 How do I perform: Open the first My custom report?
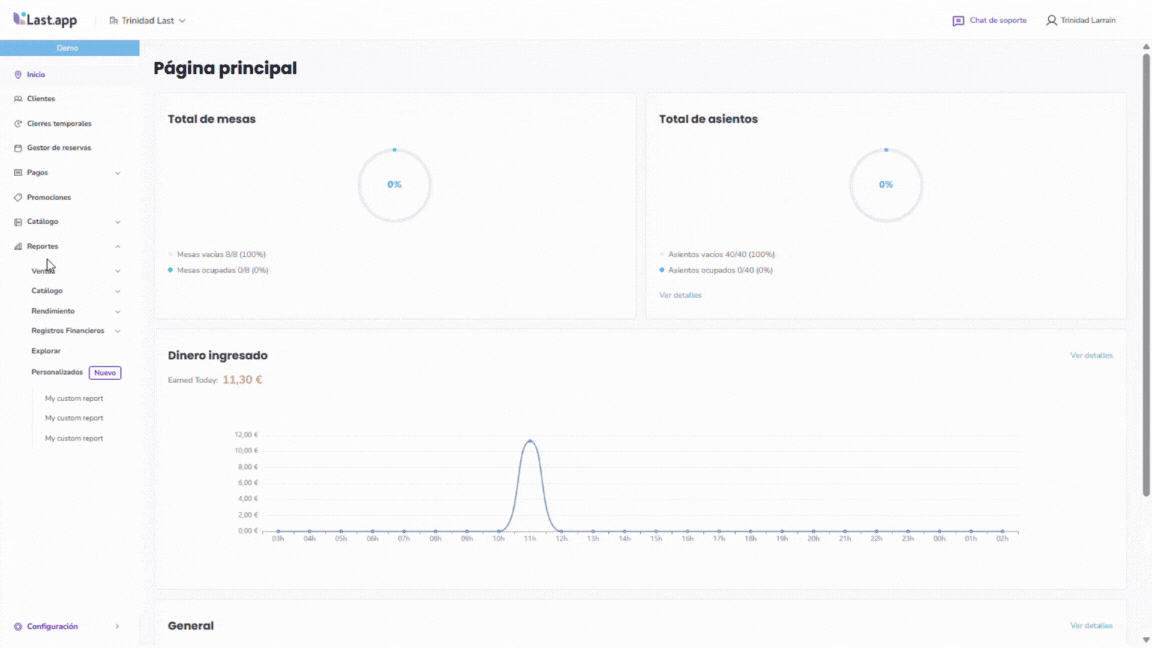coord(74,398)
